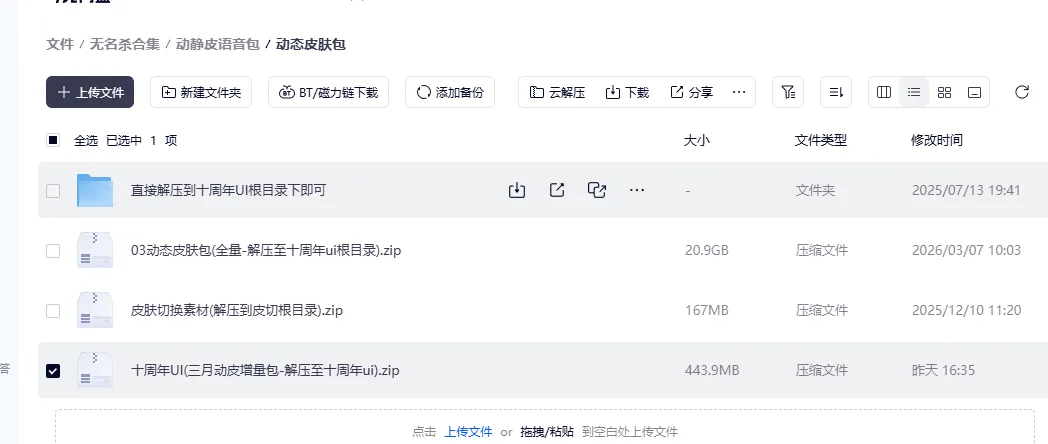Click 添加备份 button
1048x444 pixels.
(450, 92)
